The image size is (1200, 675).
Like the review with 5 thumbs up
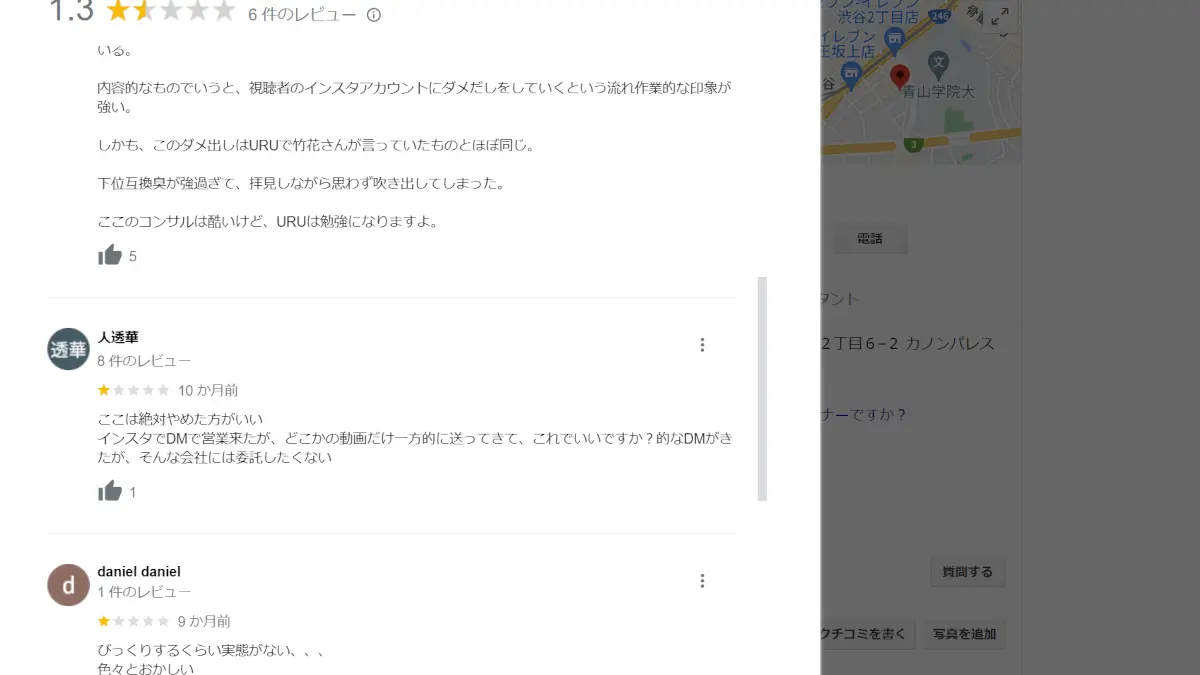110,255
